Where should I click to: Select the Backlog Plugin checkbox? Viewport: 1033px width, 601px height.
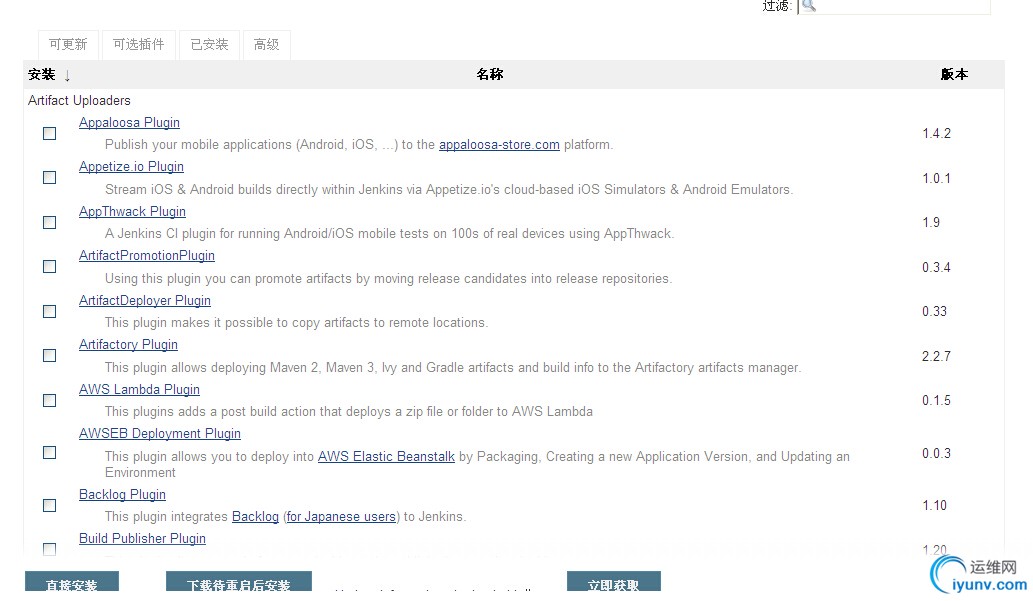point(49,505)
